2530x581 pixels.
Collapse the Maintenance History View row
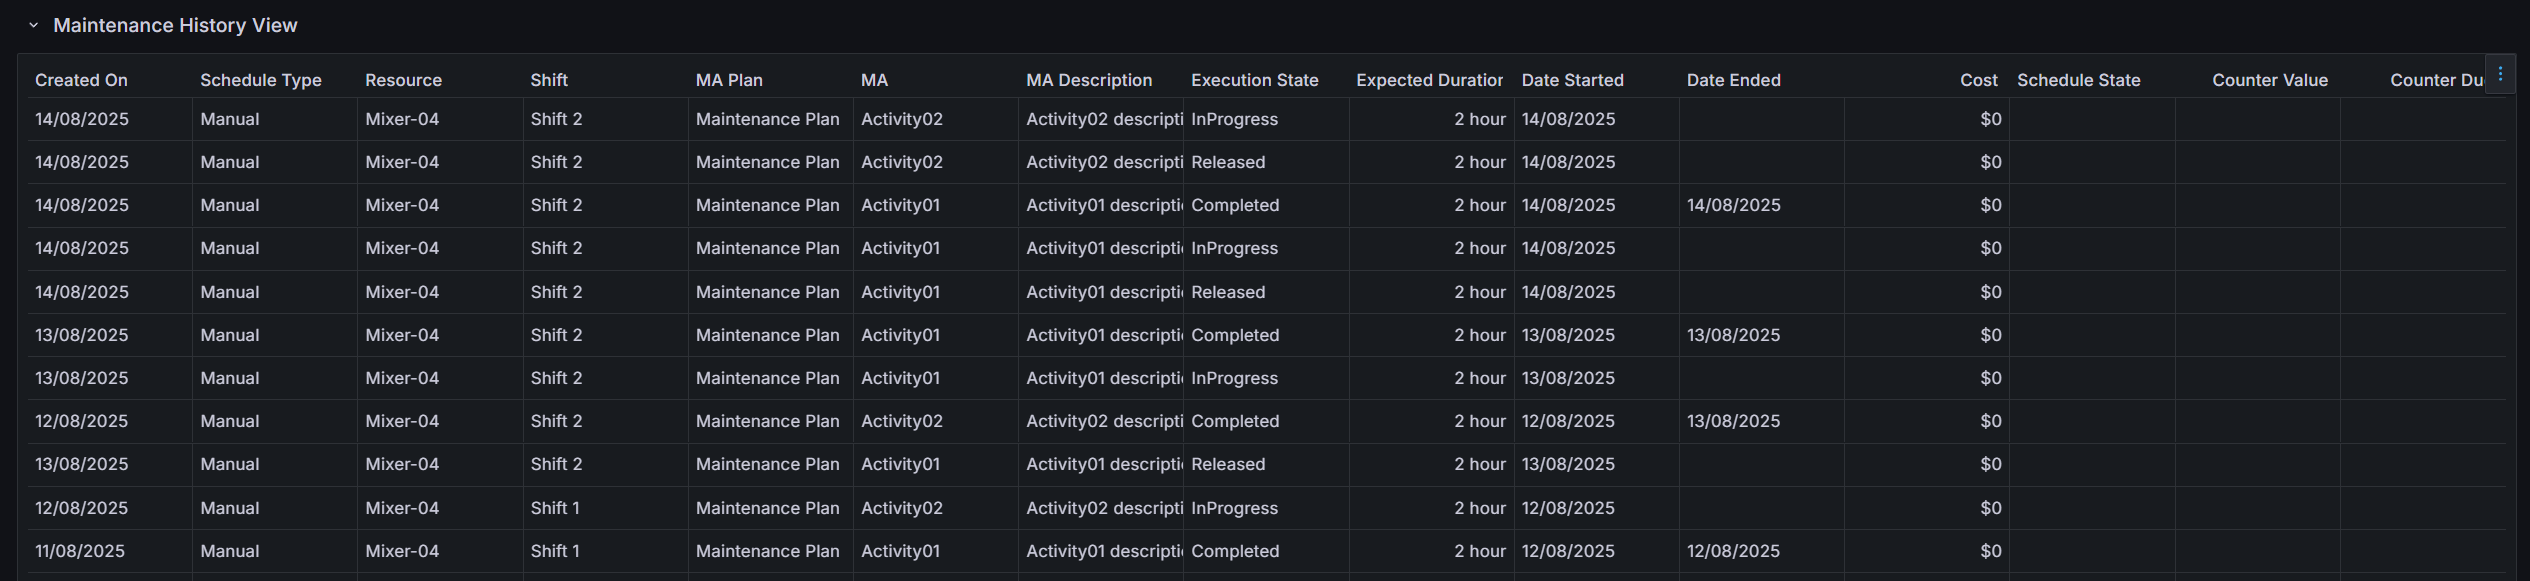coord(34,26)
